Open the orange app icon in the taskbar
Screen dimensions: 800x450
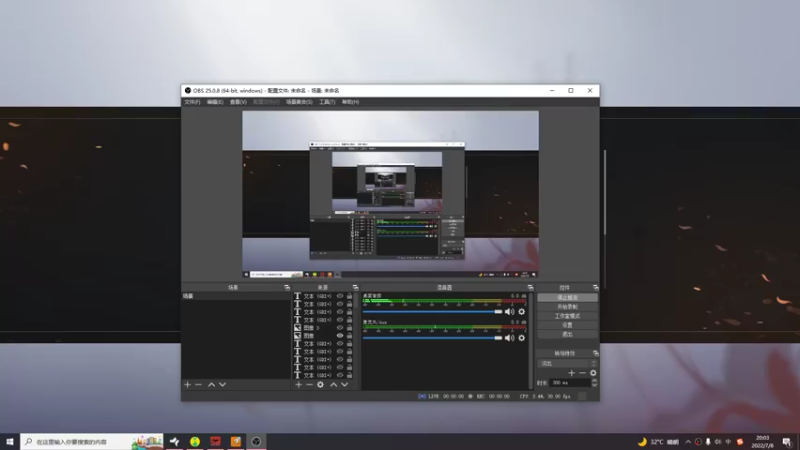point(236,441)
